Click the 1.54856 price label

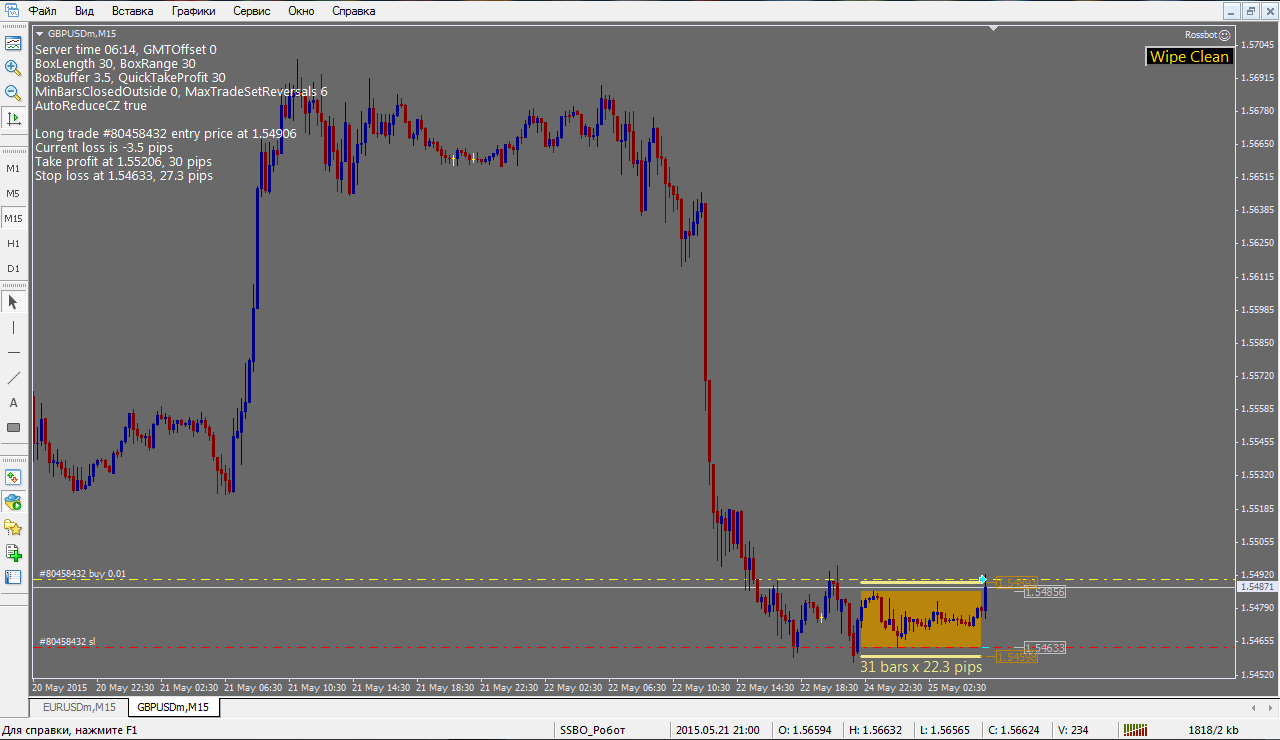coord(1045,592)
